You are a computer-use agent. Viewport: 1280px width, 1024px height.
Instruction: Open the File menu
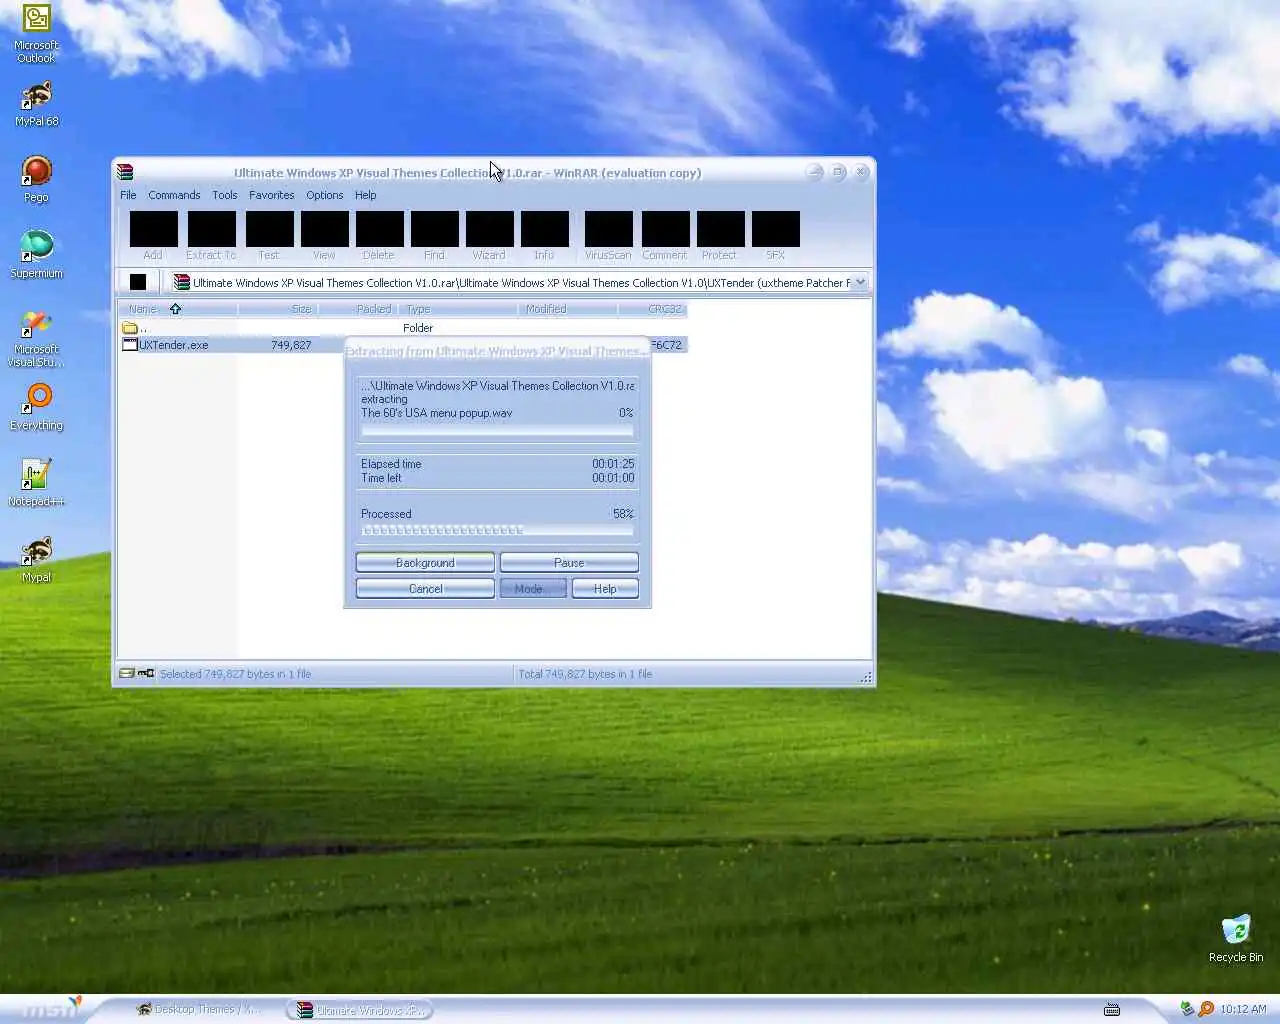click(x=128, y=195)
